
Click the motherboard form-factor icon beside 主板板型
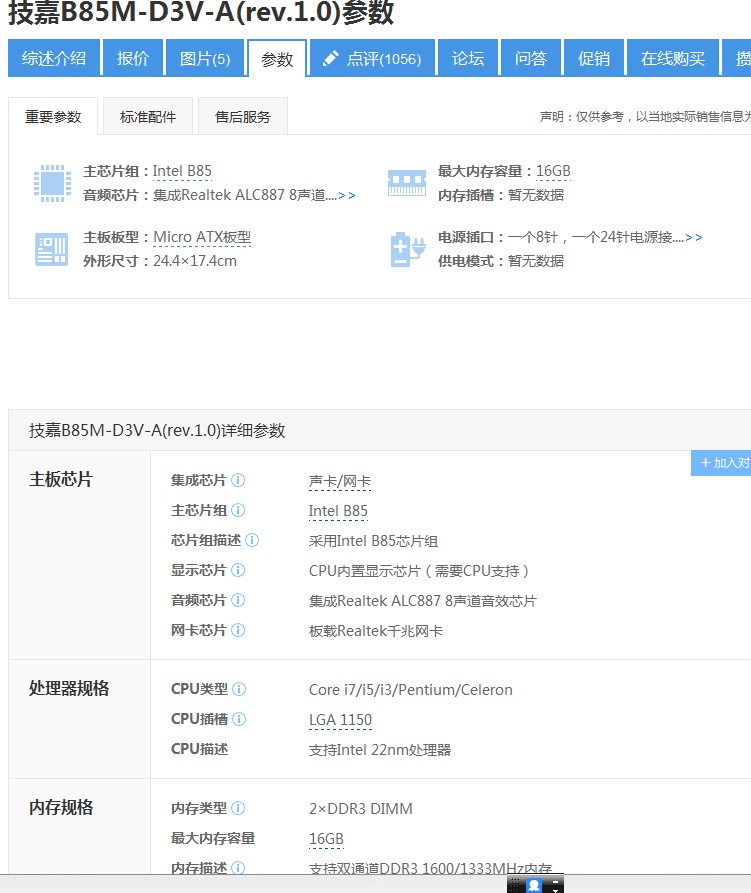click(x=51, y=249)
